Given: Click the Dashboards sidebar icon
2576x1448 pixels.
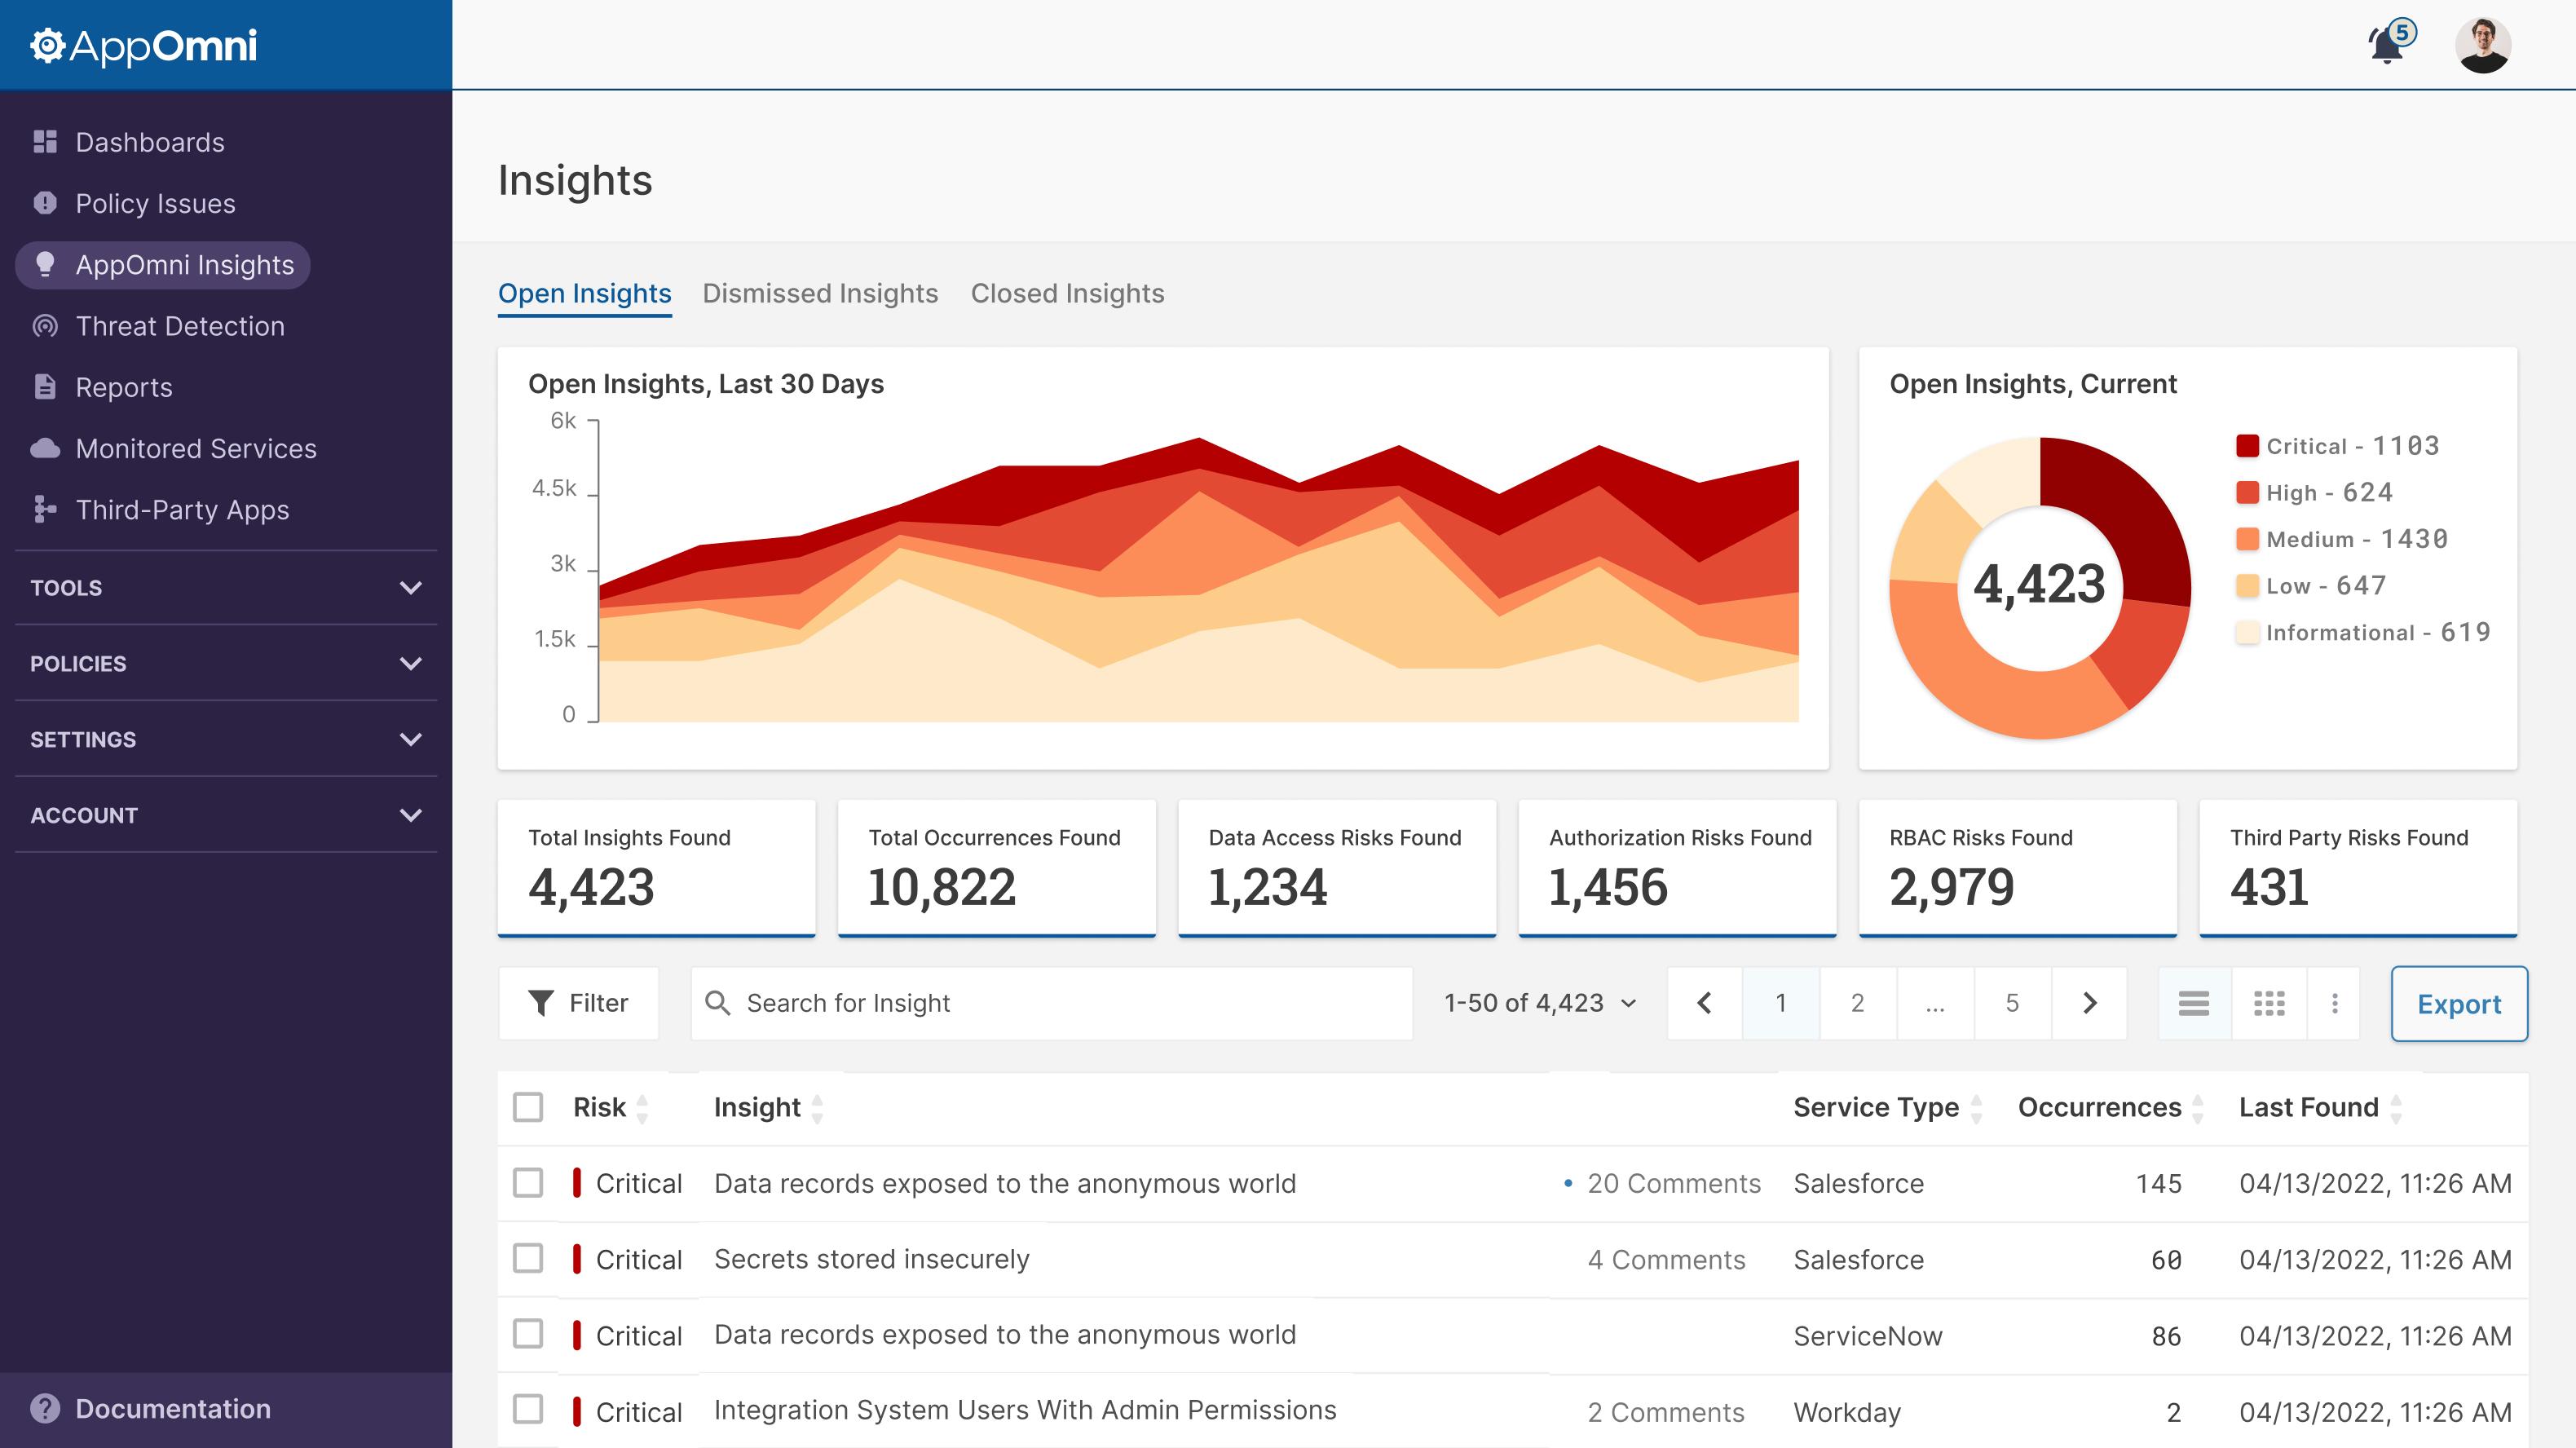Looking at the screenshot, I should (45, 142).
